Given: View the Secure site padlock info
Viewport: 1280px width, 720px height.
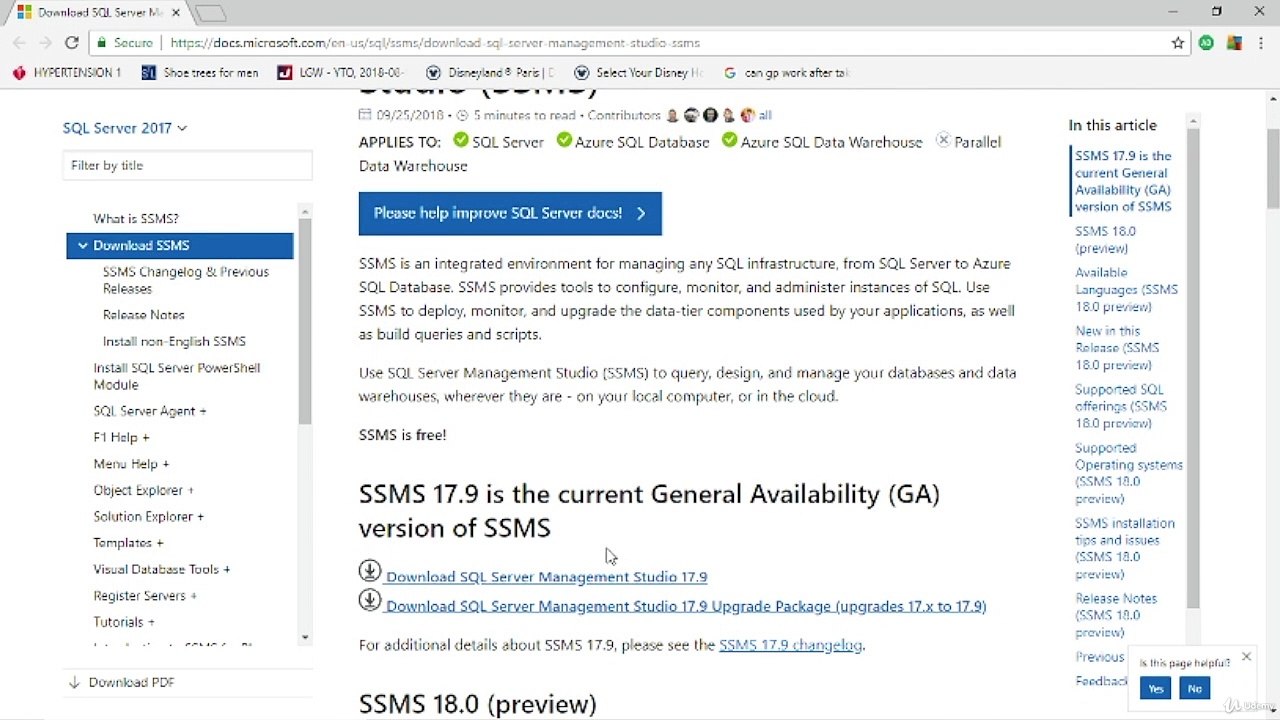Looking at the screenshot, I should coord(125,43).
